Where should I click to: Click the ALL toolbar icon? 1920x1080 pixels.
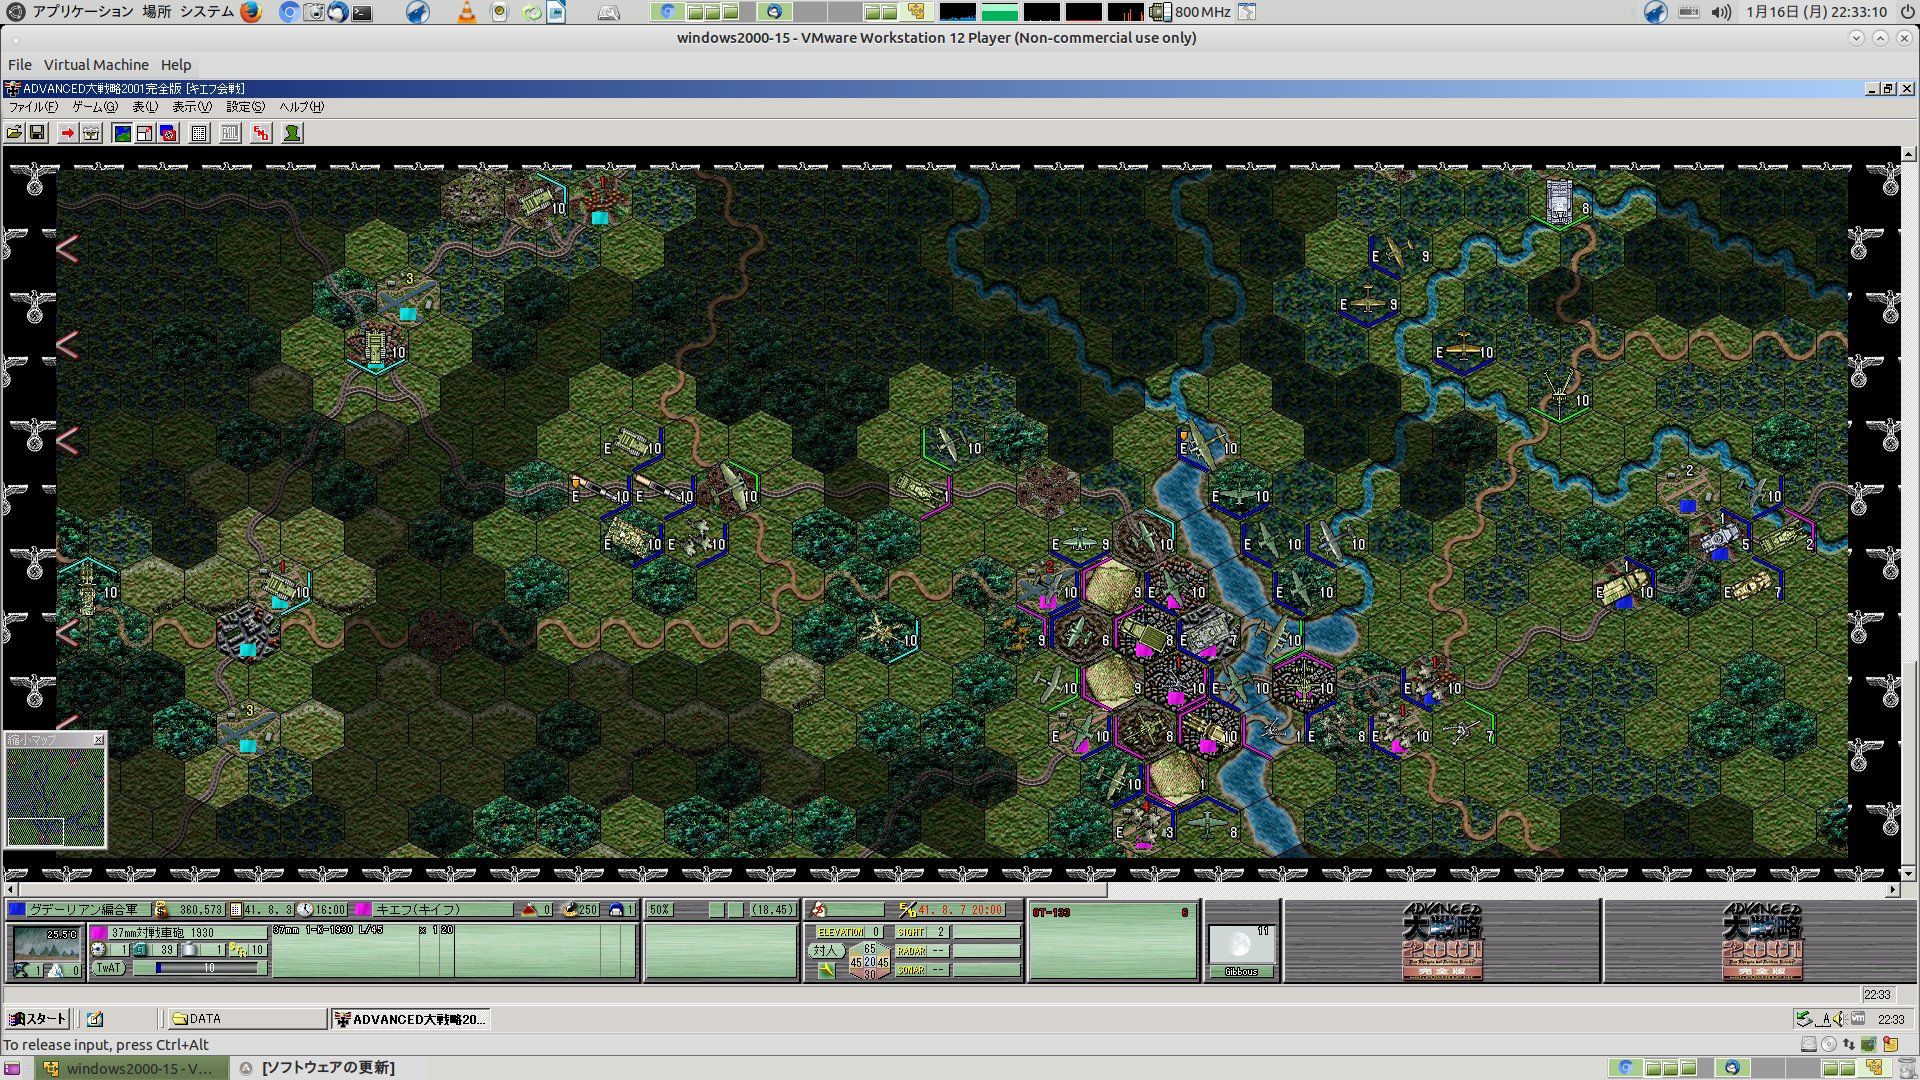coord(230,133)
